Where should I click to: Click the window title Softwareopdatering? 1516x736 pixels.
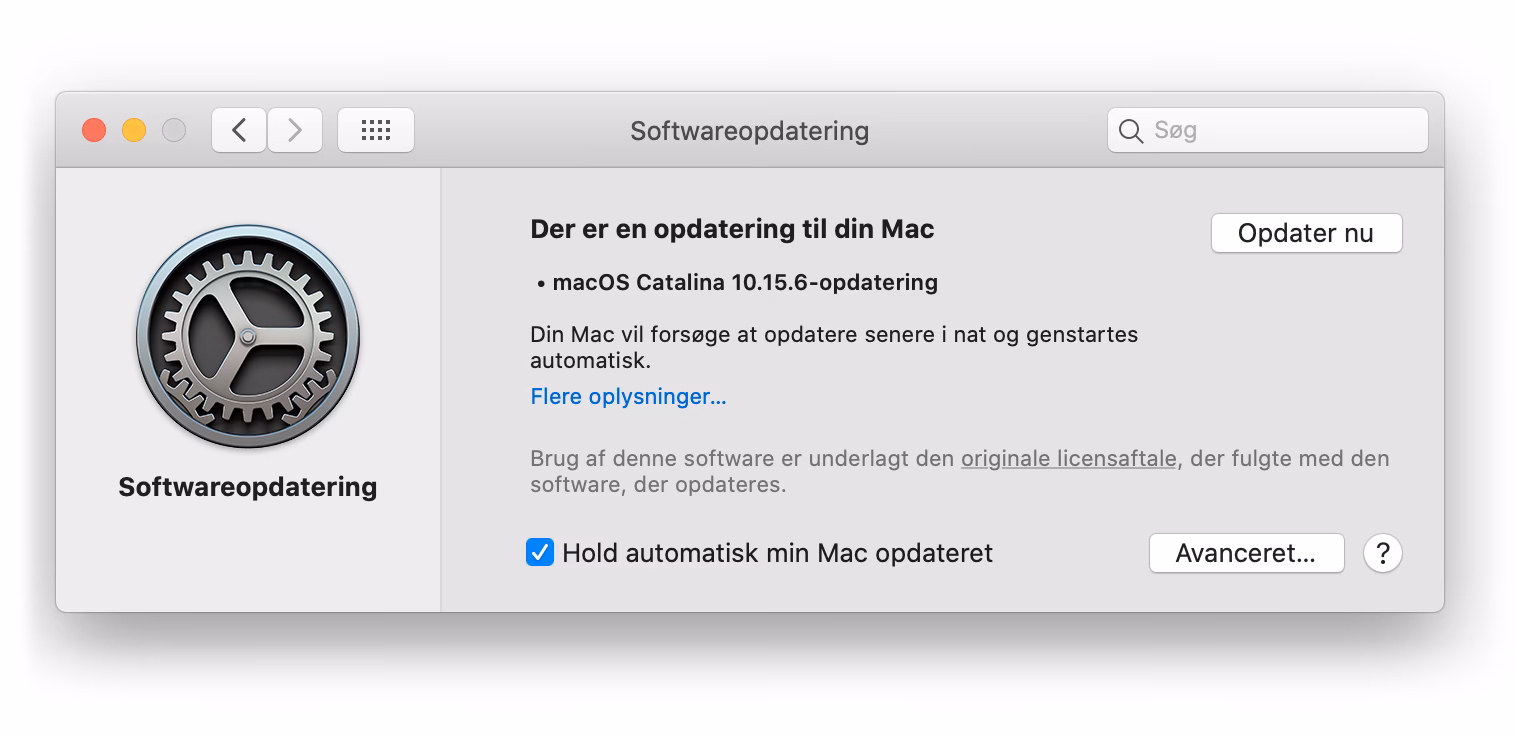click(x=749, y=131)
